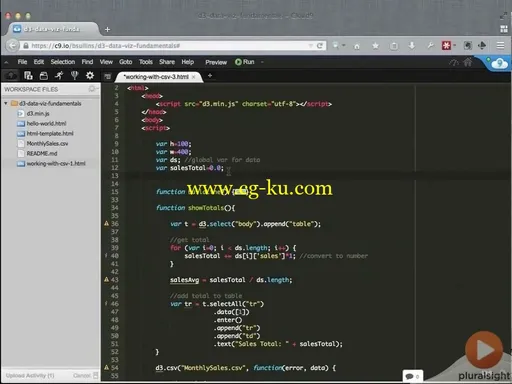Open hello-world.html in the file tree

pos(46,123)
